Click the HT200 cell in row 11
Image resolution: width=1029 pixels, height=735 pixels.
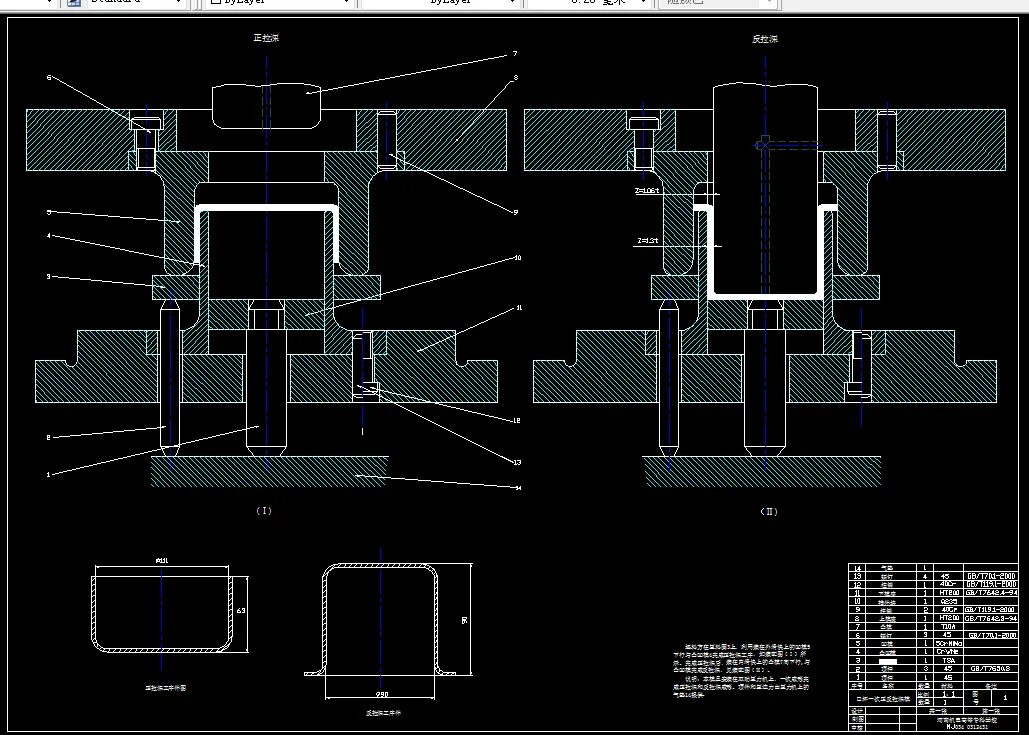pos(946,593)
